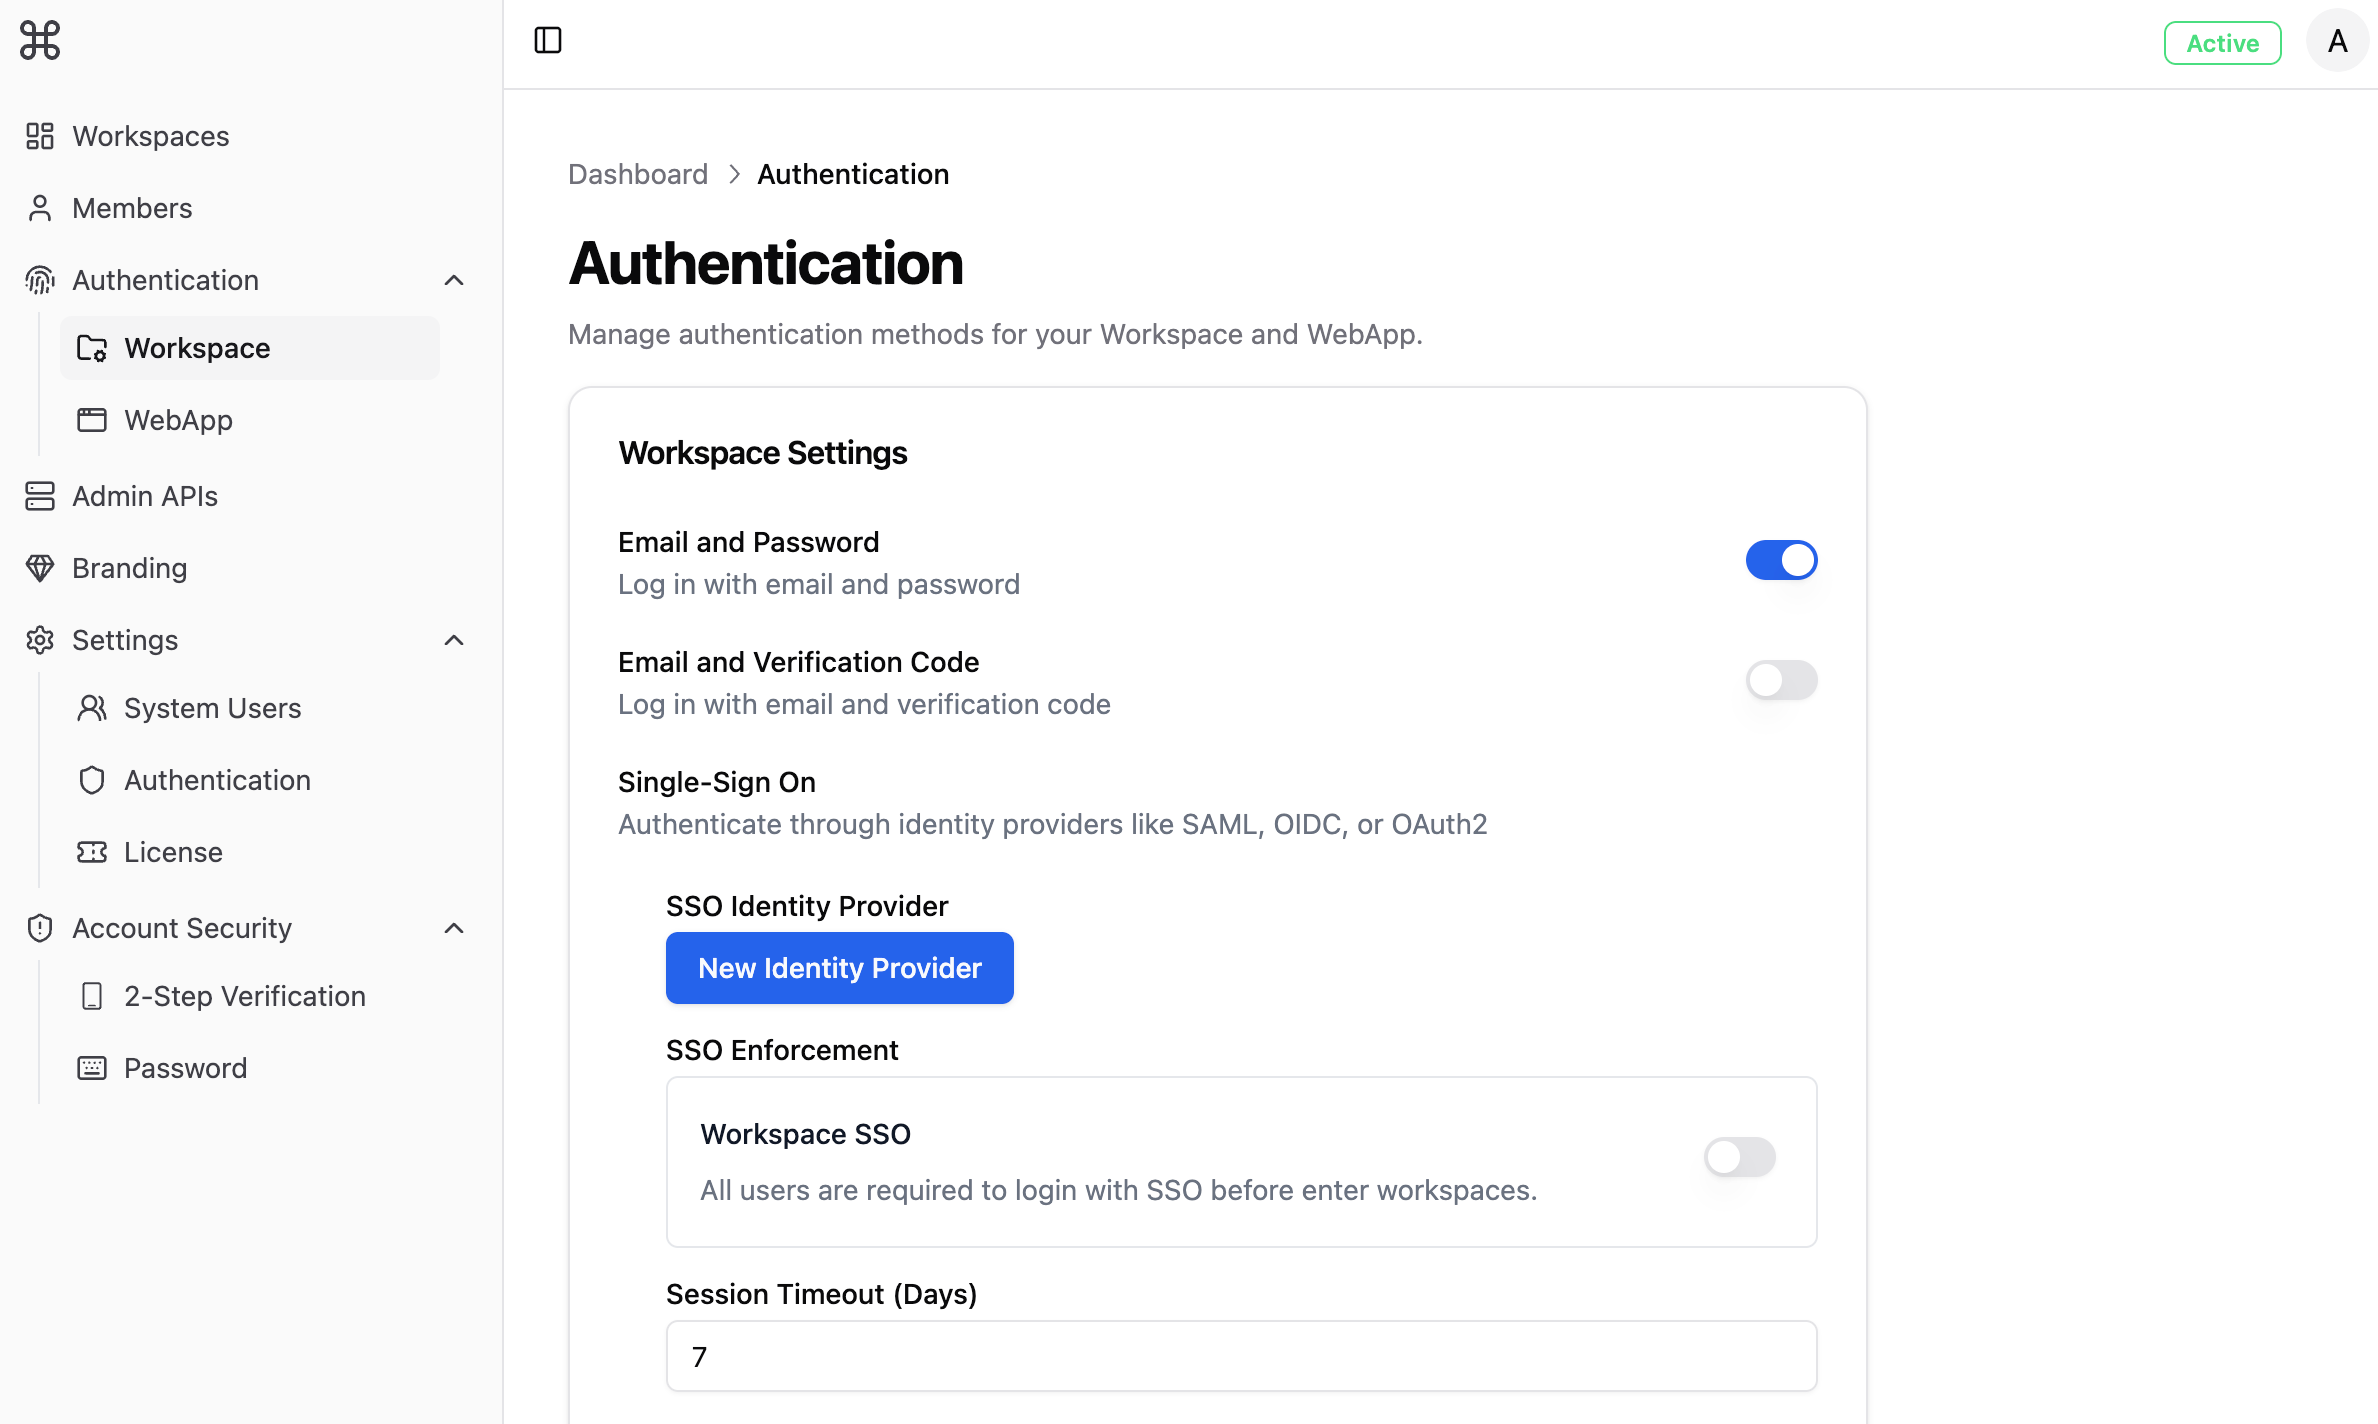Collapse the Account Security section
This screenshot has width=2378, height=1424.
pos(454,928)
